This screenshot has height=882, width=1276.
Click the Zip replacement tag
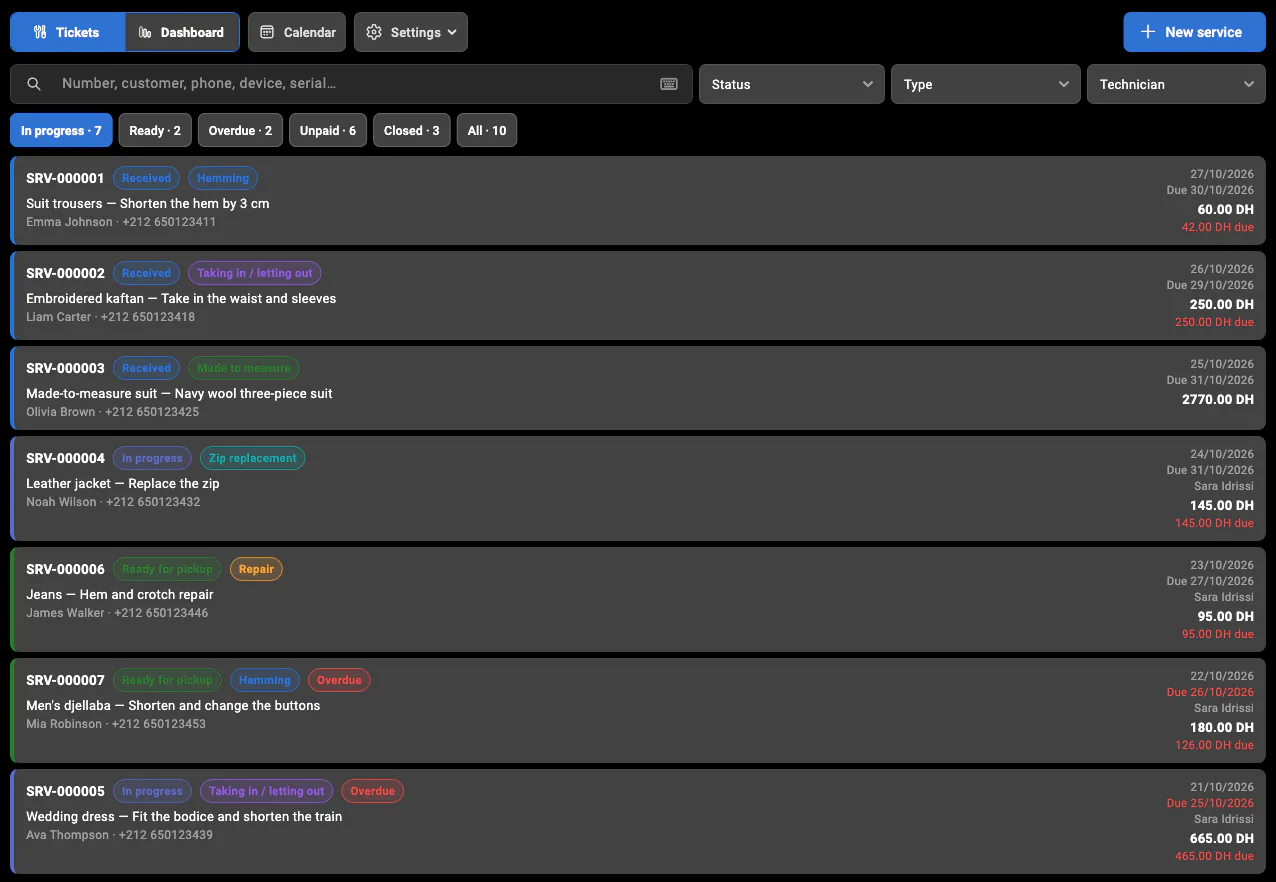point(253,458)
